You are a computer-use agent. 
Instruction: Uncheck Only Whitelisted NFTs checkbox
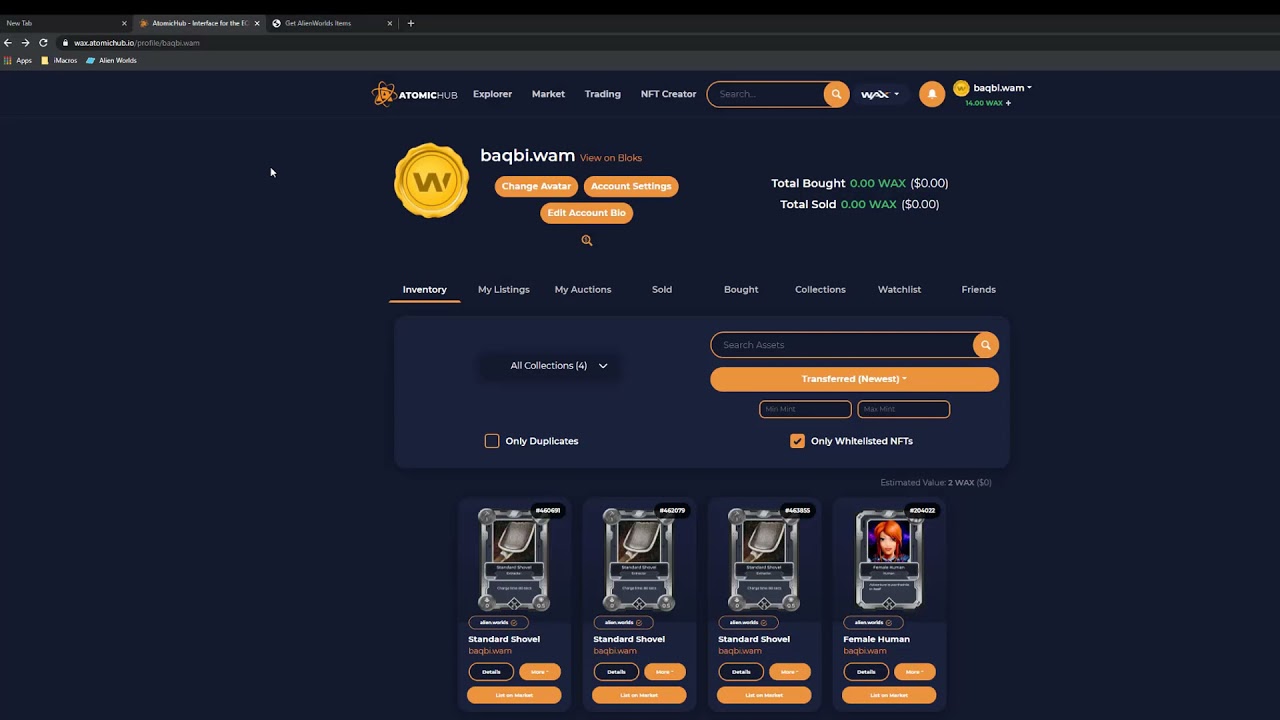tap(797, 441)
